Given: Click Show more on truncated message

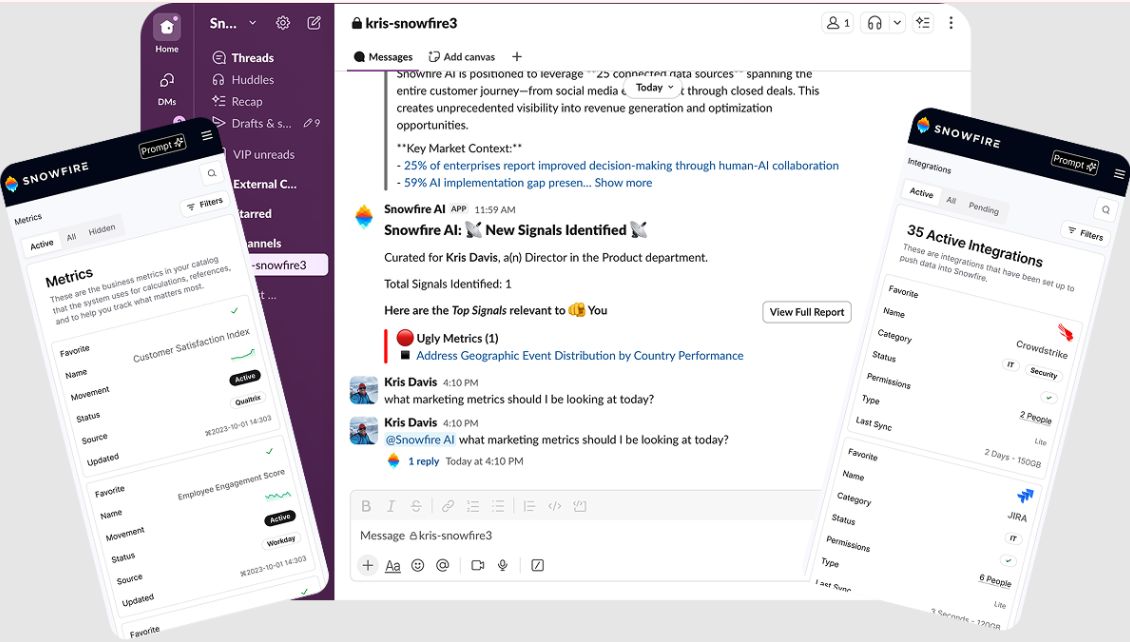Looking at the screenshot, I should point(623,183).
